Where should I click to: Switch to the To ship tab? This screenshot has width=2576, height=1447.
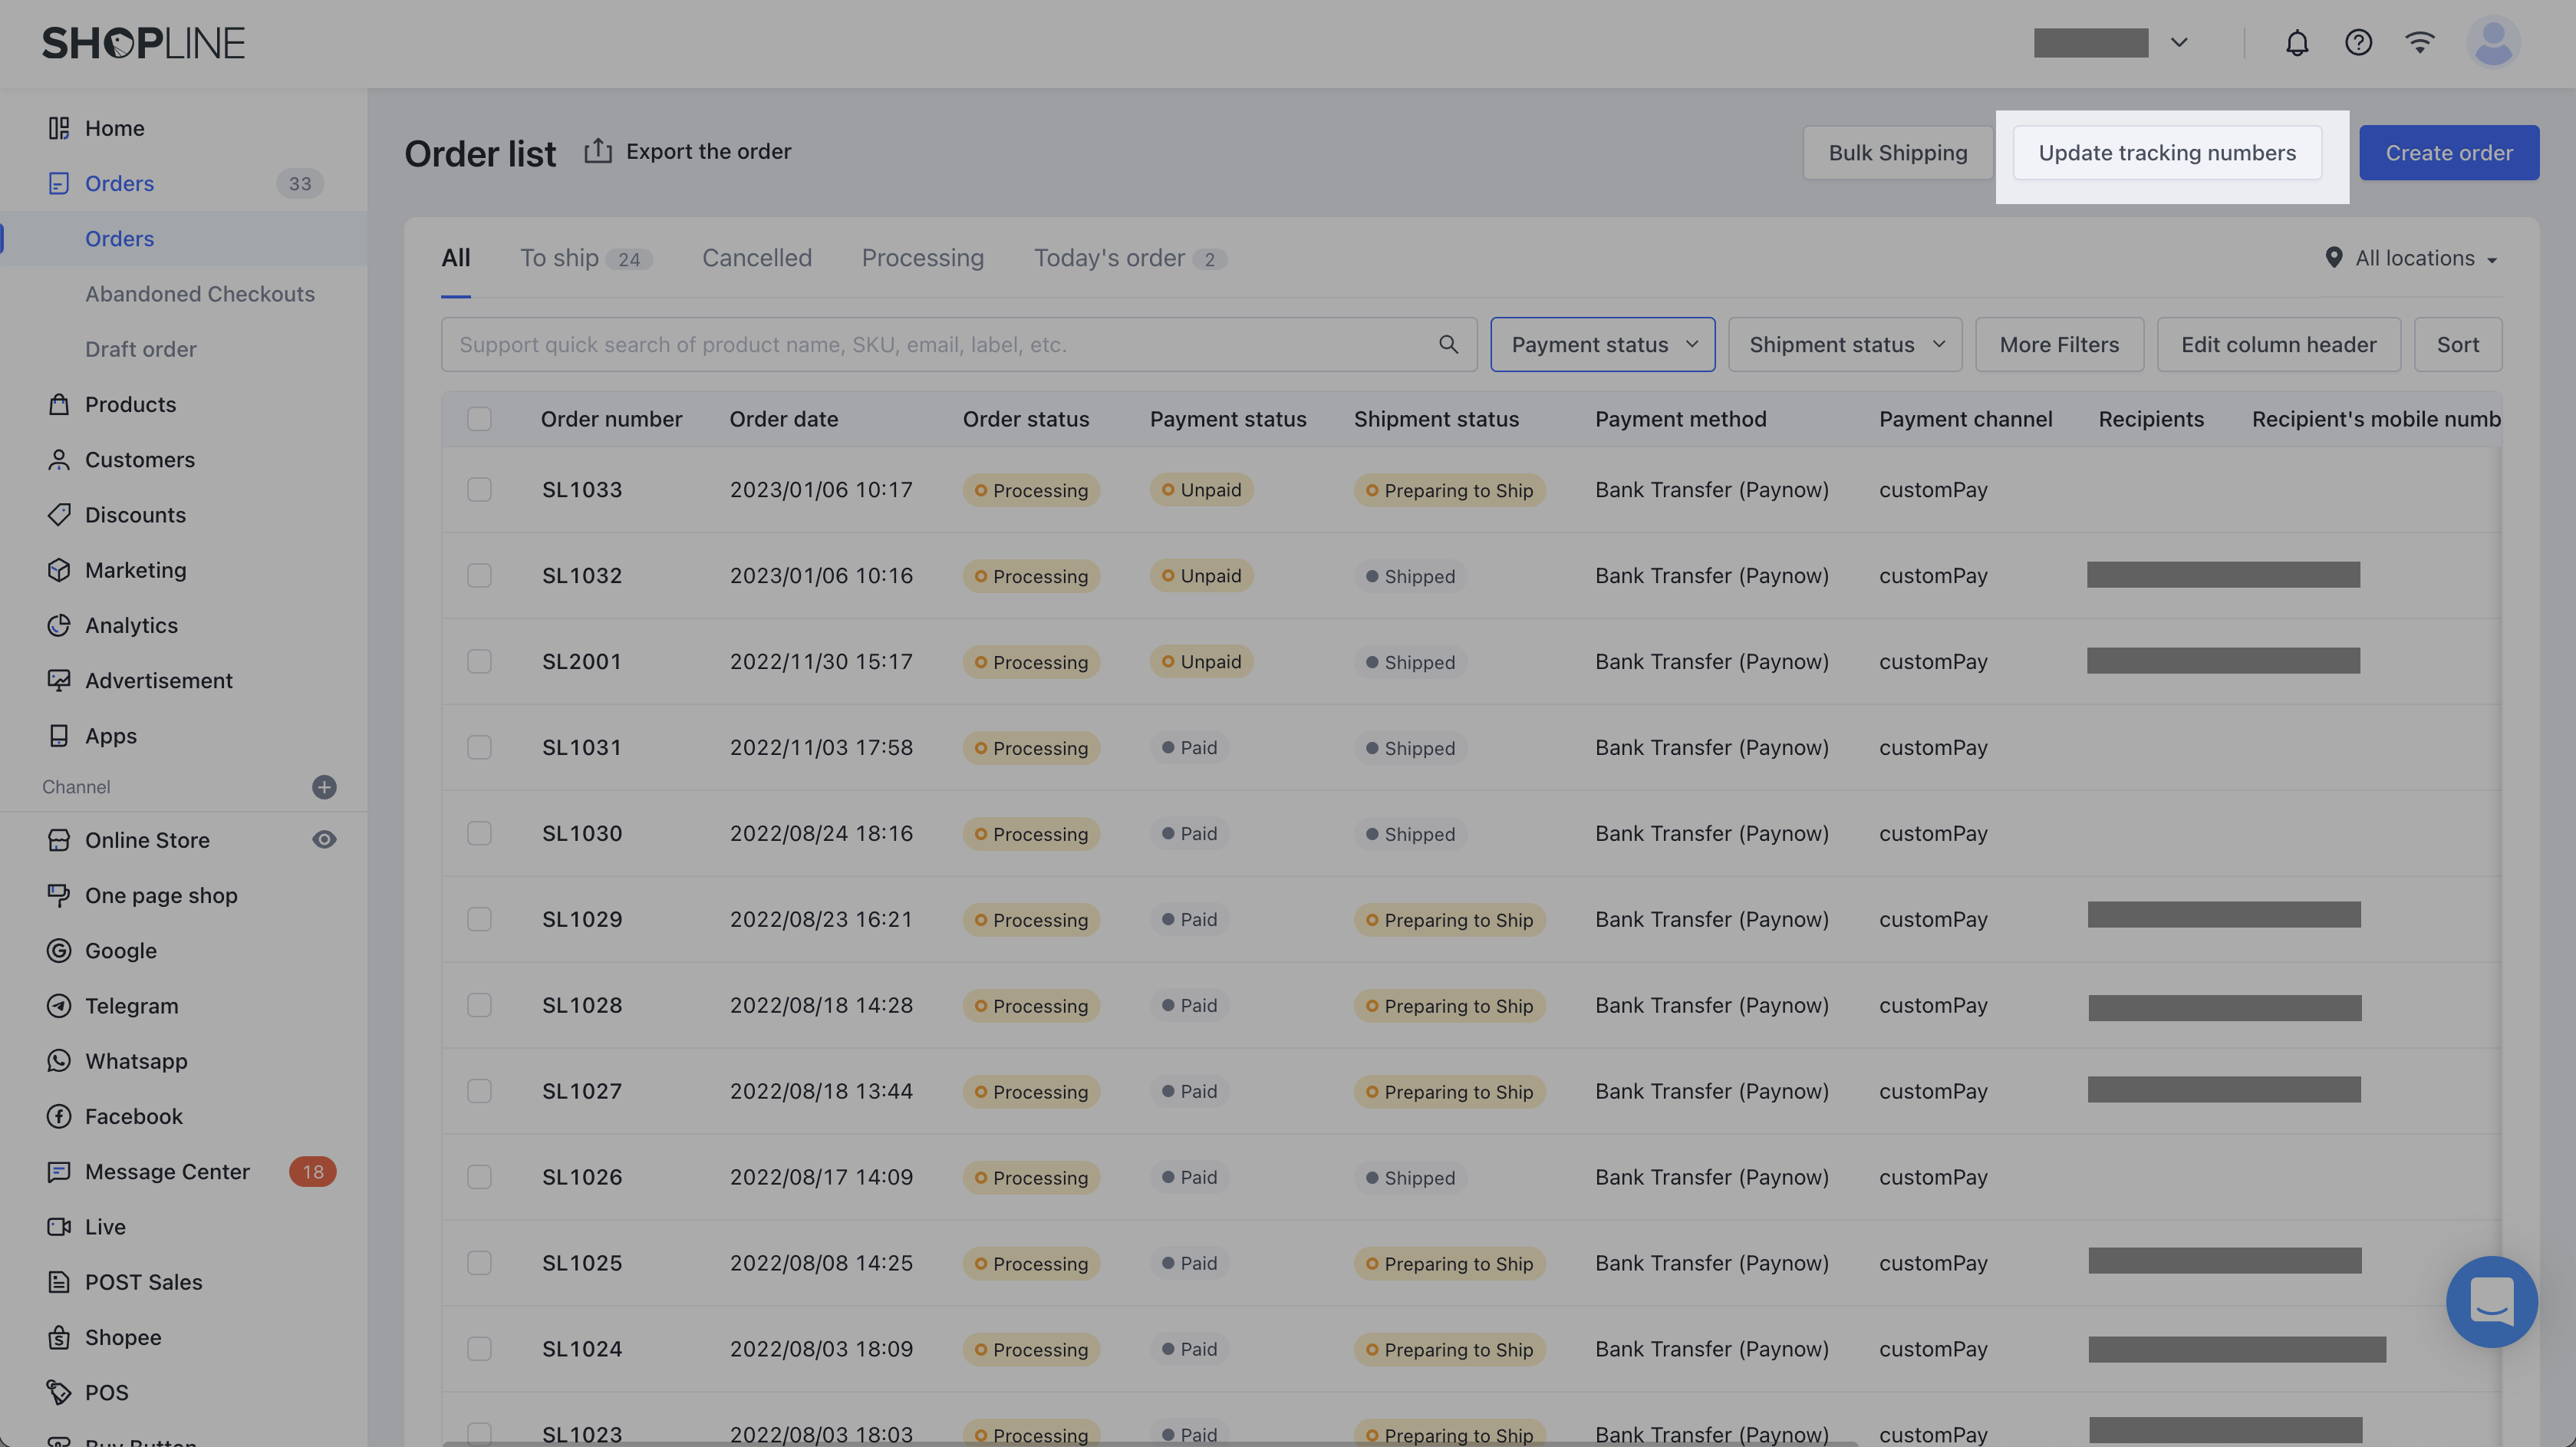(x=586, y=258)
